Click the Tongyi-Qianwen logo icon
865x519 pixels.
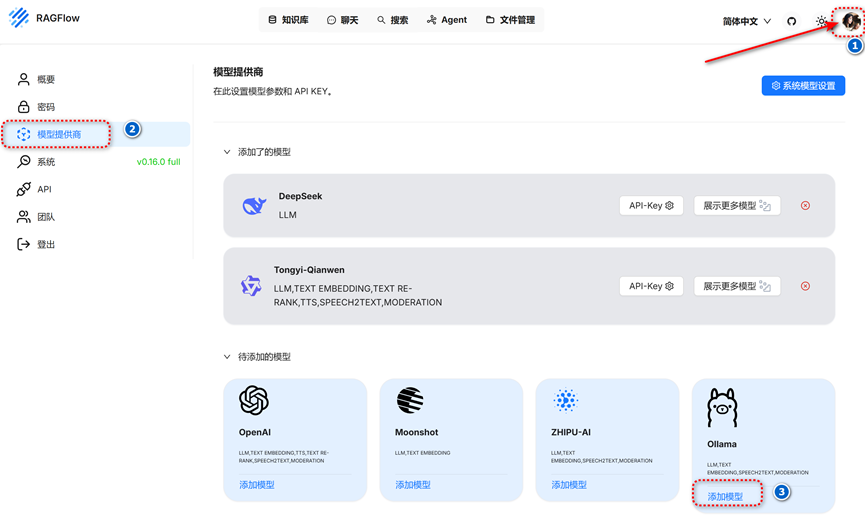251,286
